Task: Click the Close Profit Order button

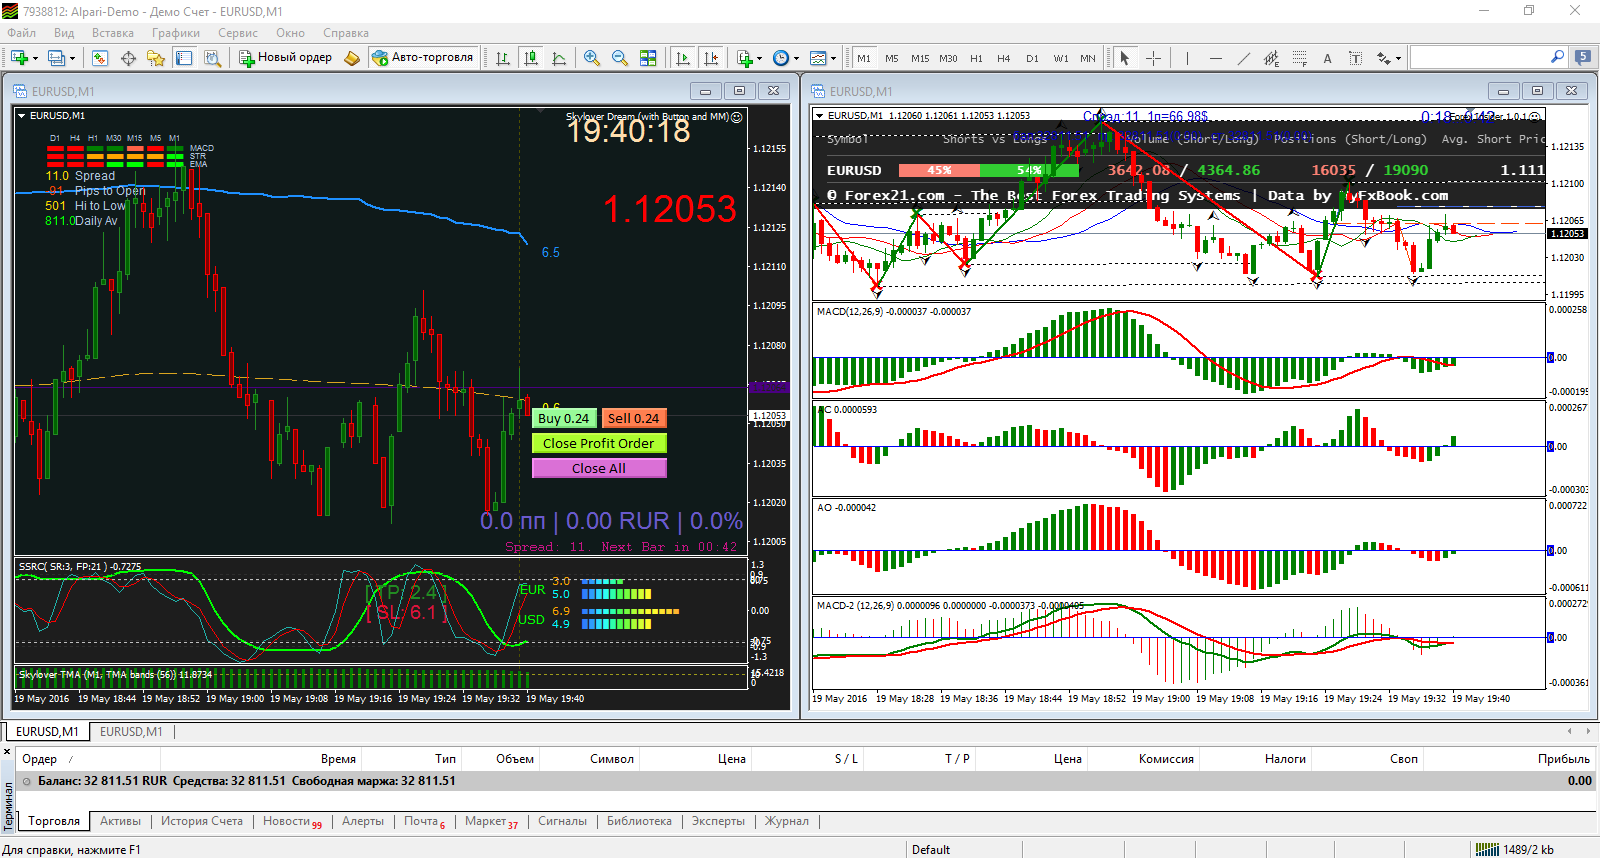Action: [x=599, y=443]
